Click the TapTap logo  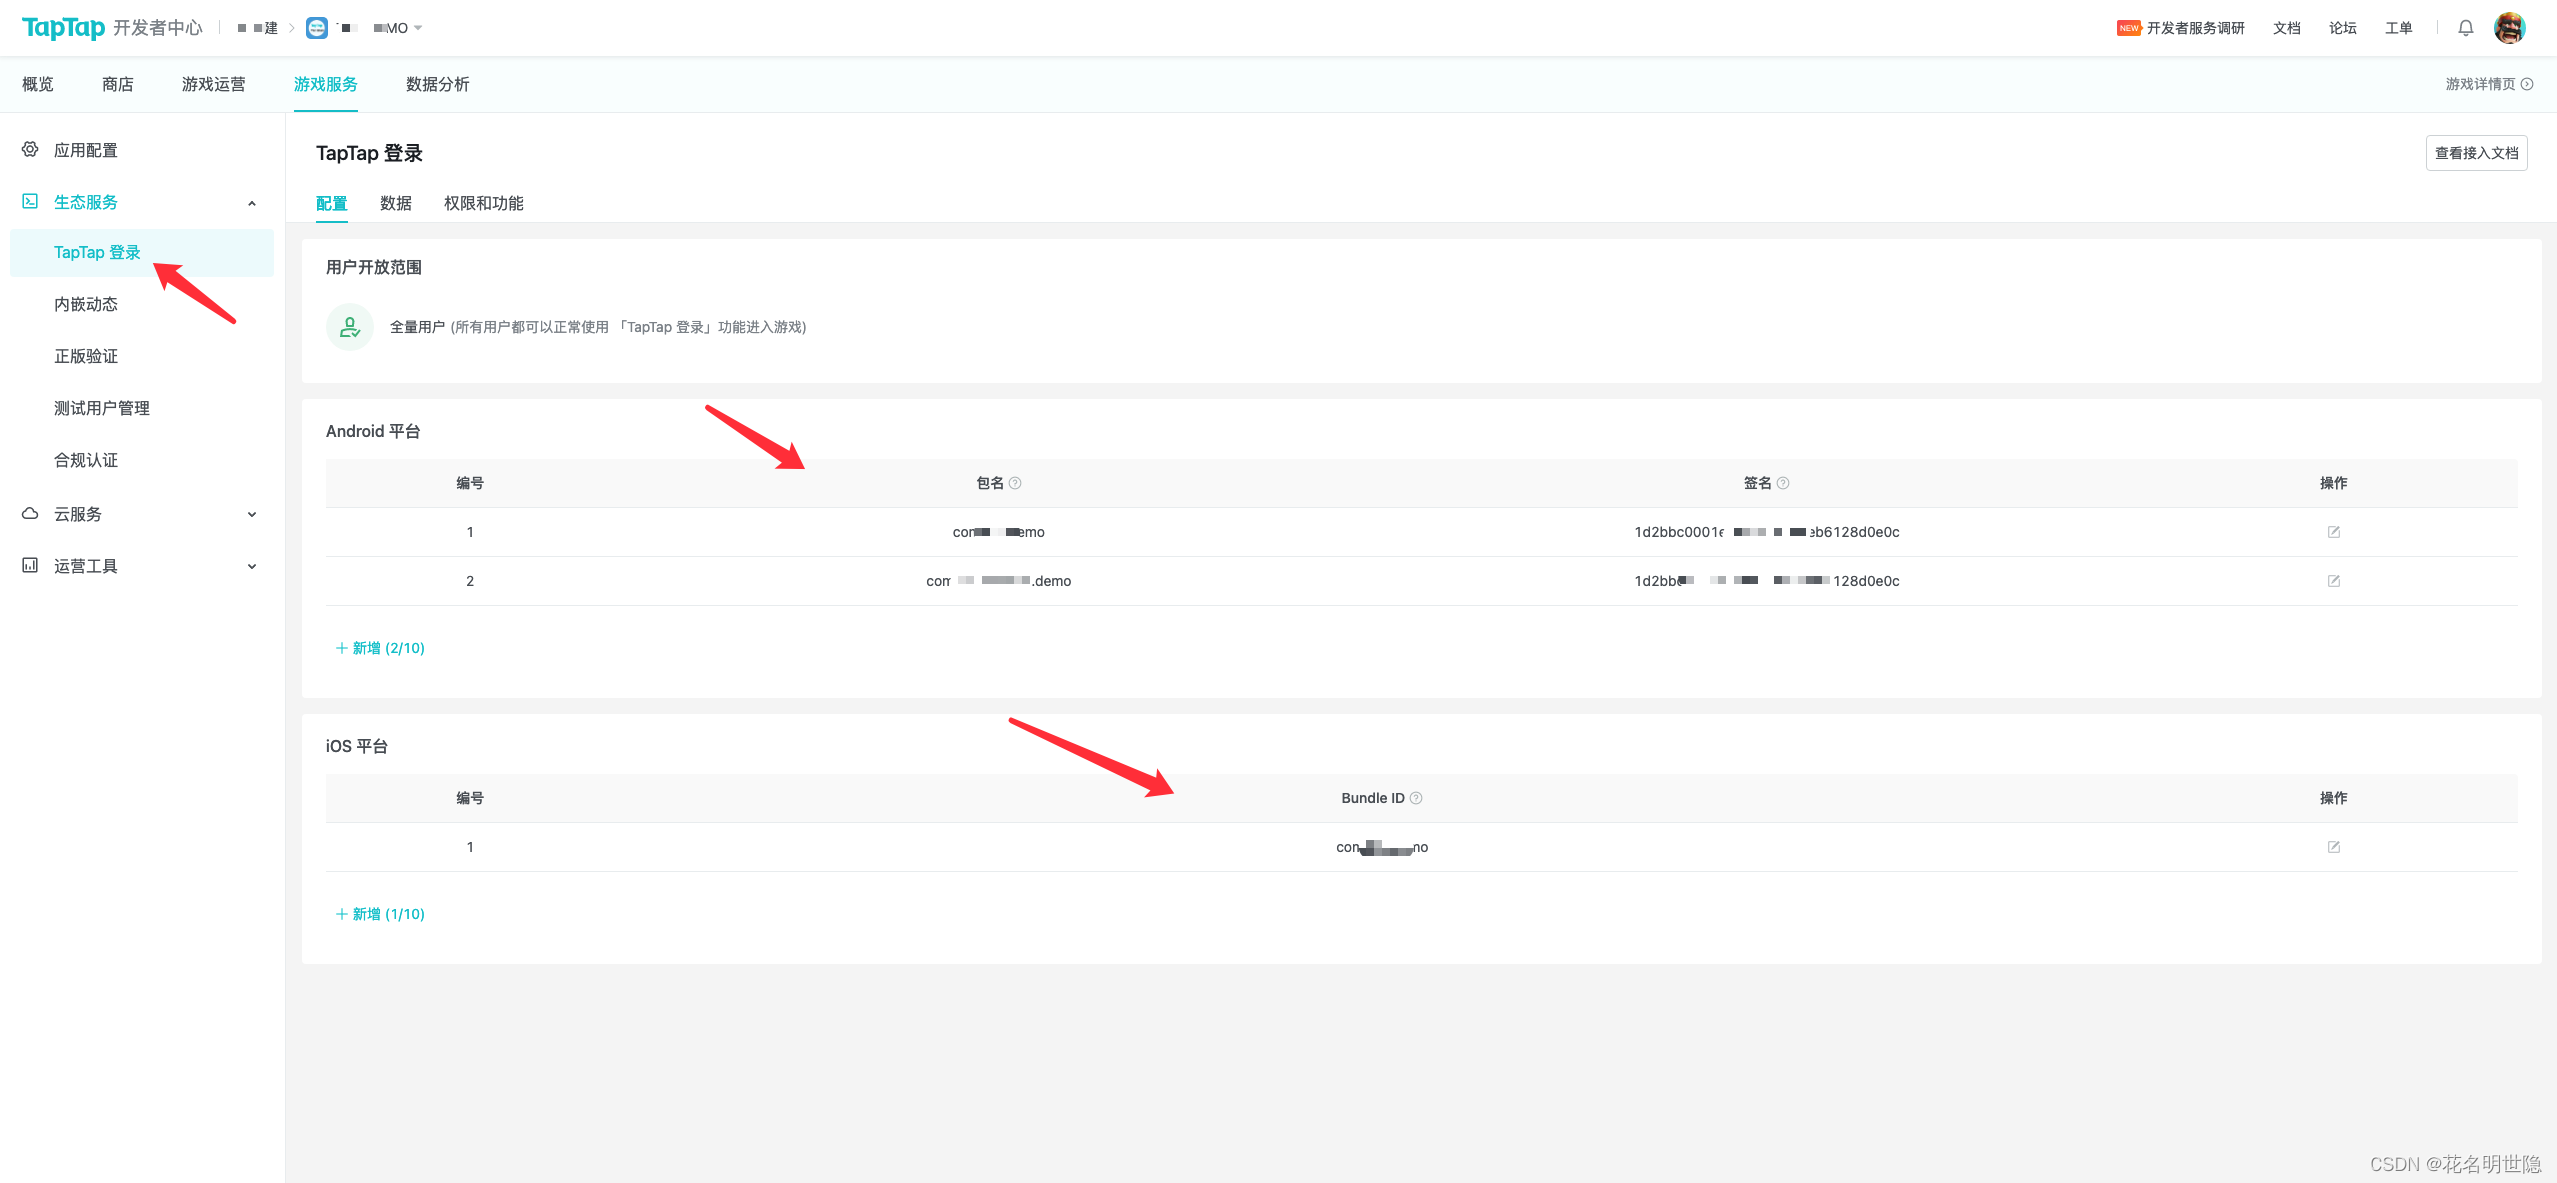tap(63, 27)
